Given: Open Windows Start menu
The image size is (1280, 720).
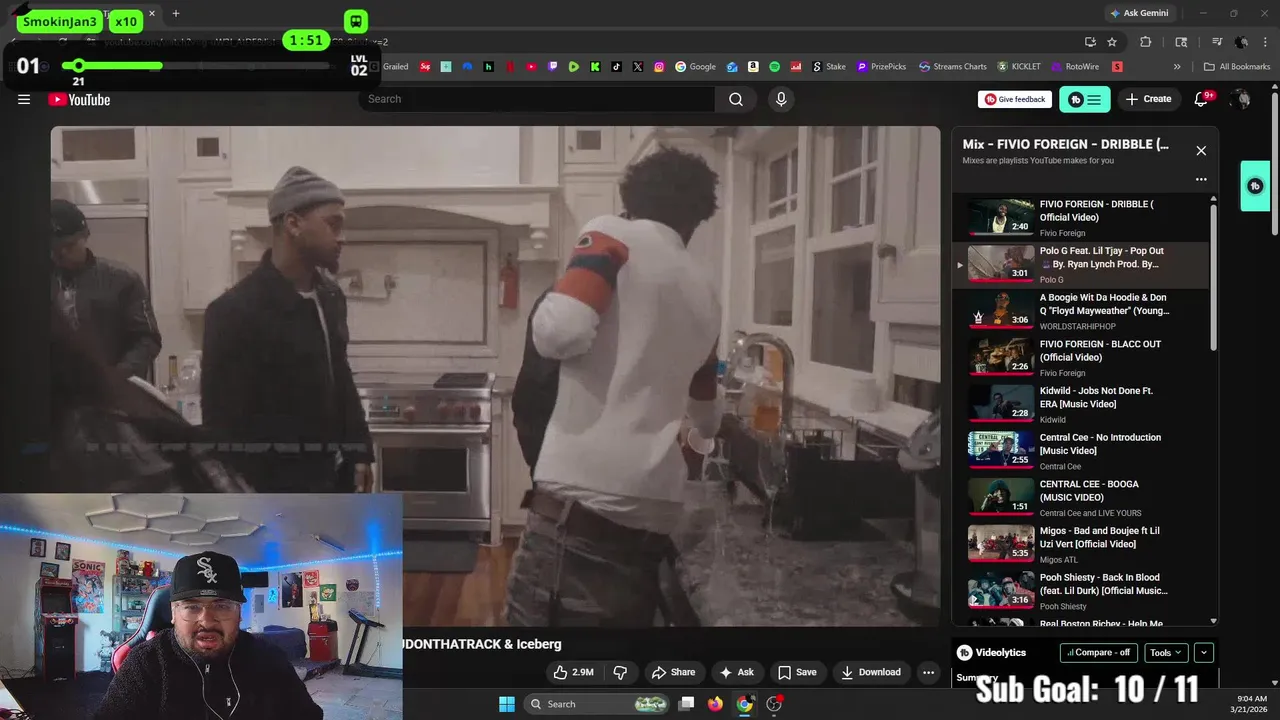Looking at the screenshot, I should pos(507,704).
